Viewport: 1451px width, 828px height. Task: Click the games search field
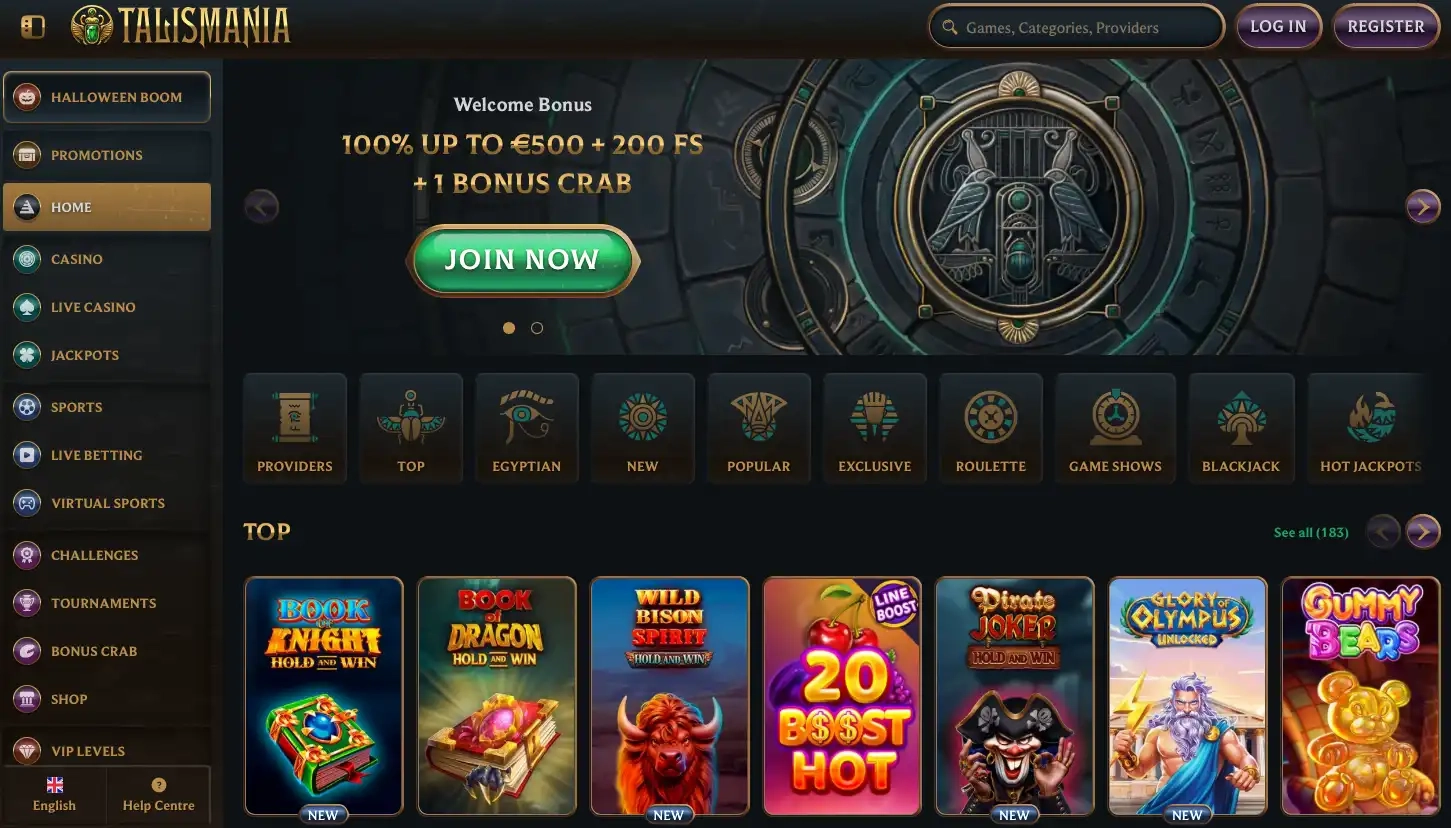1077,27
